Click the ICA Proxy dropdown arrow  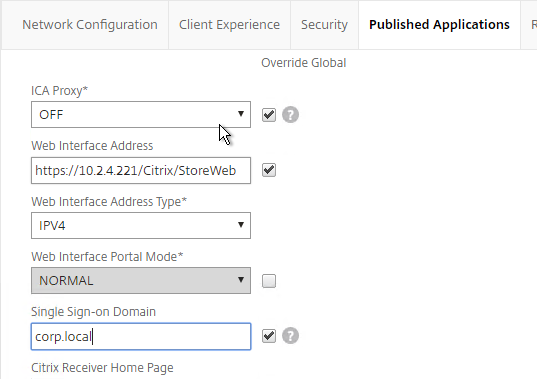241,114
